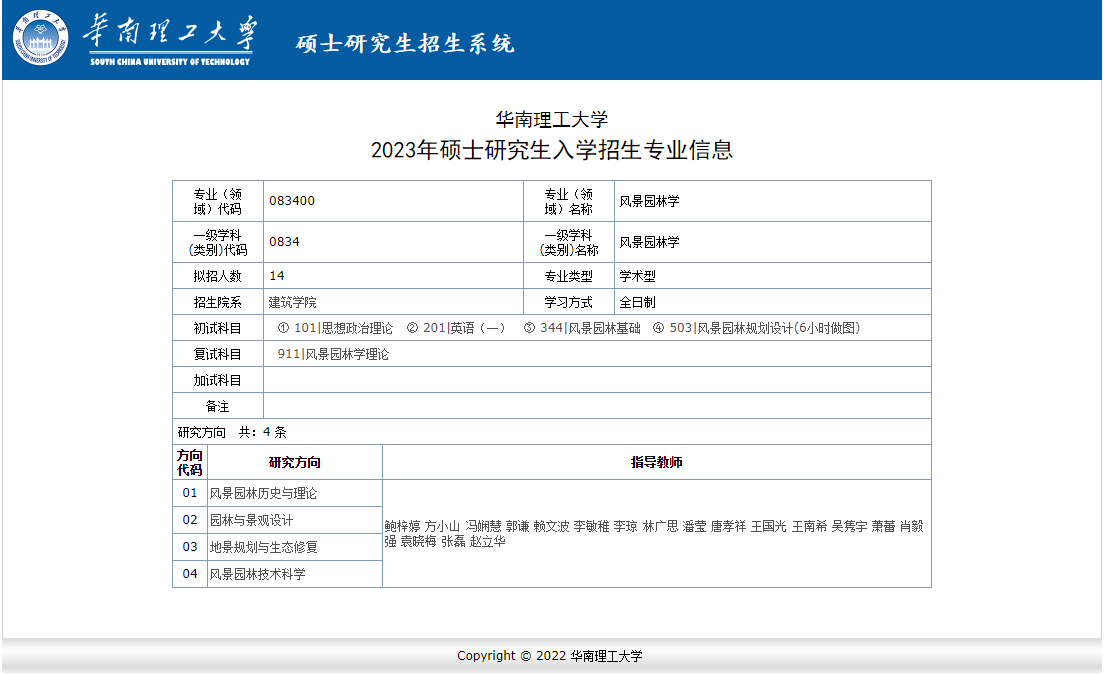Click the 加试科目 row label
Viewport: 1104px width, 675px height.
[218, 380]
